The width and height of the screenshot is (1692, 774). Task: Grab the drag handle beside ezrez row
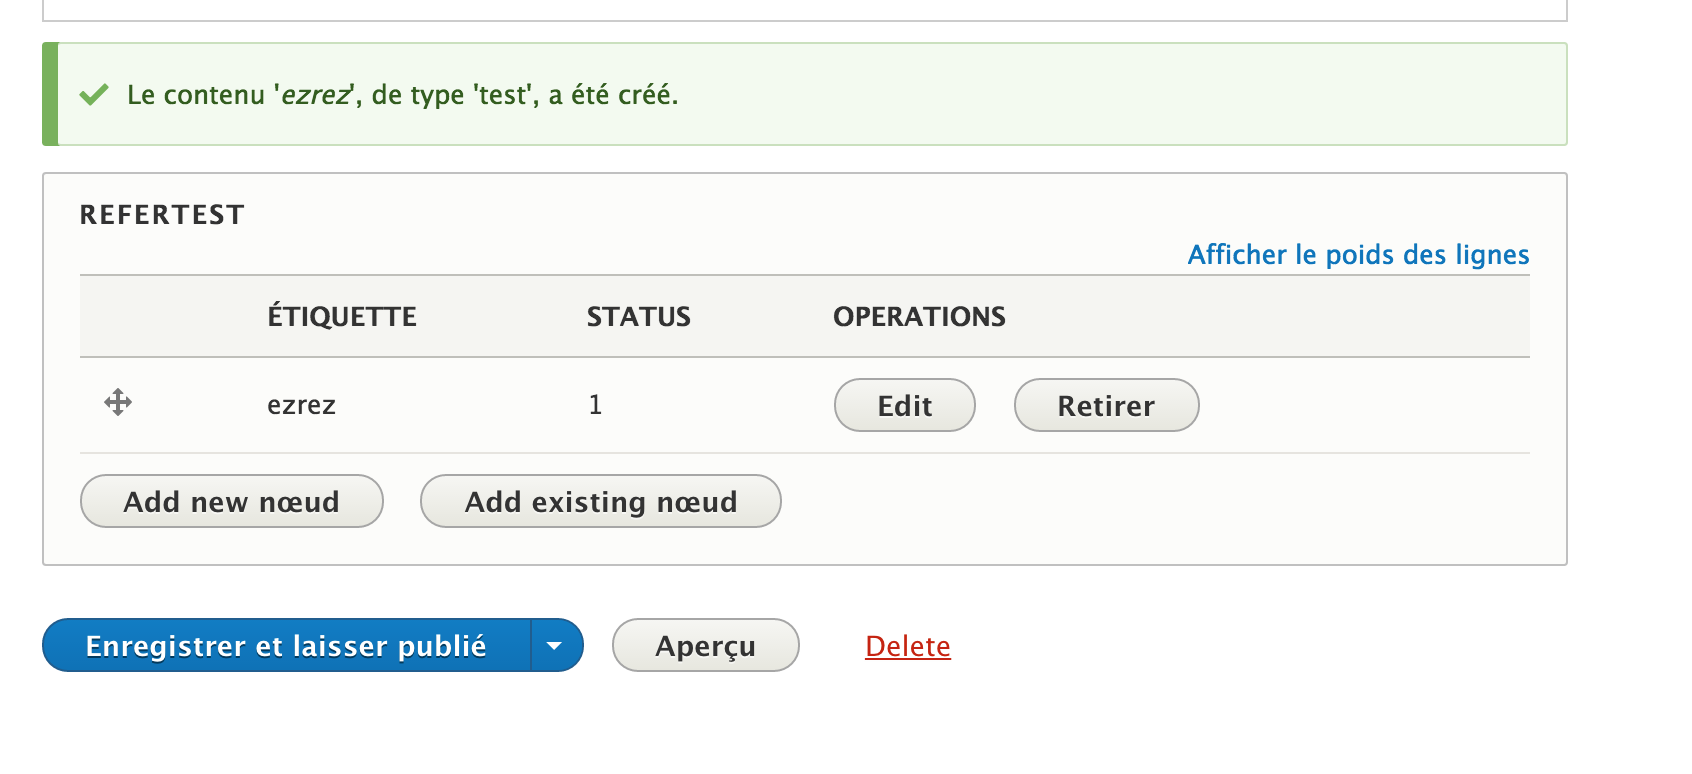[x=117, y=404]
